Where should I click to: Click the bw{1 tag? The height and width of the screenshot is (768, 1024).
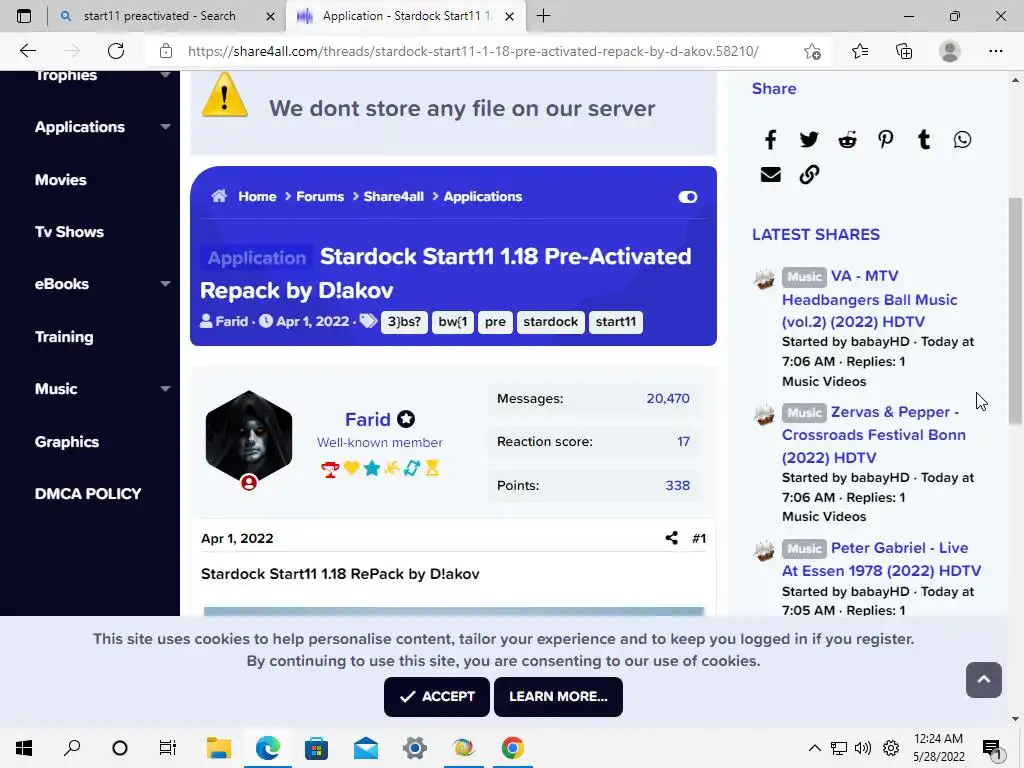click(x=453, y=322)
